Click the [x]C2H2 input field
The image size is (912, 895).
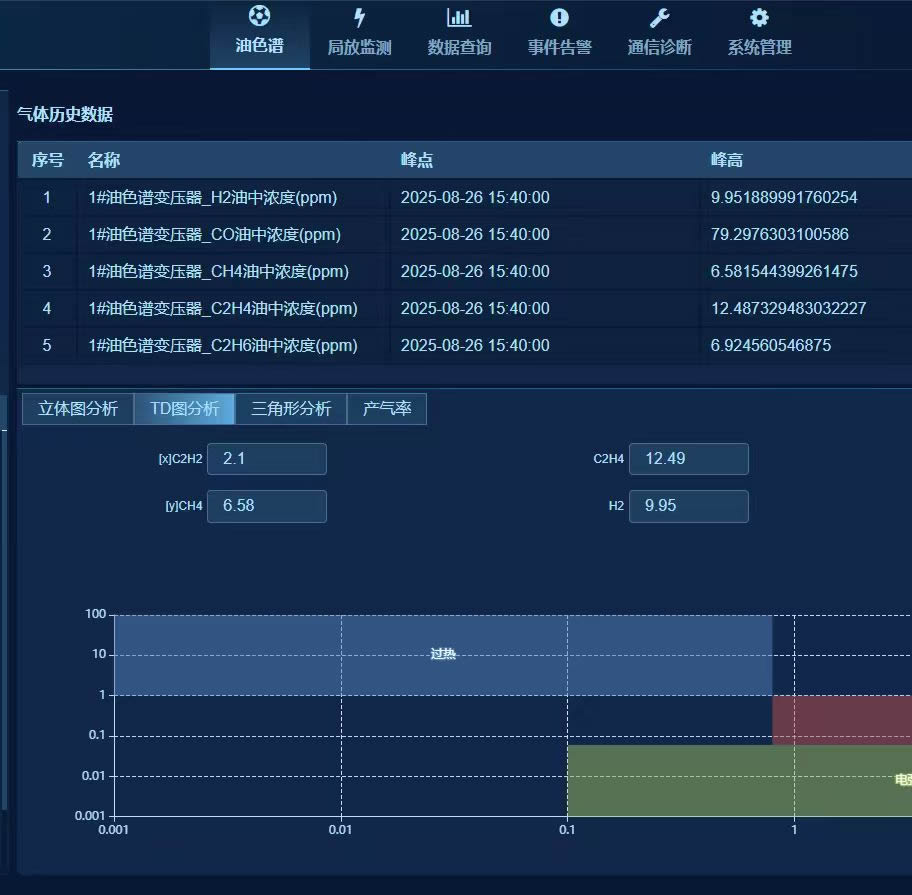(x=266, y=459)
